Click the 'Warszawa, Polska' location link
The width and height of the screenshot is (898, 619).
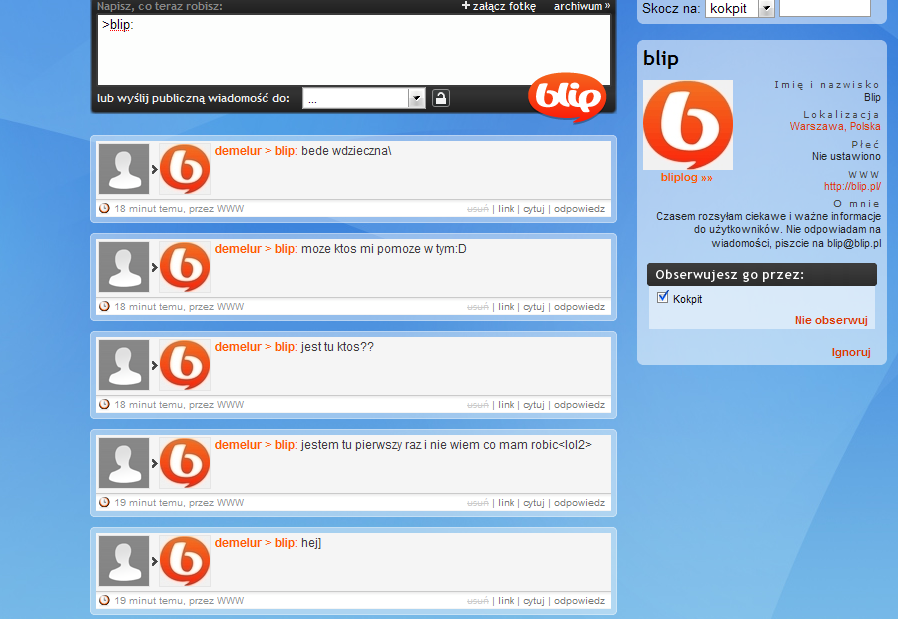[835, 127]
